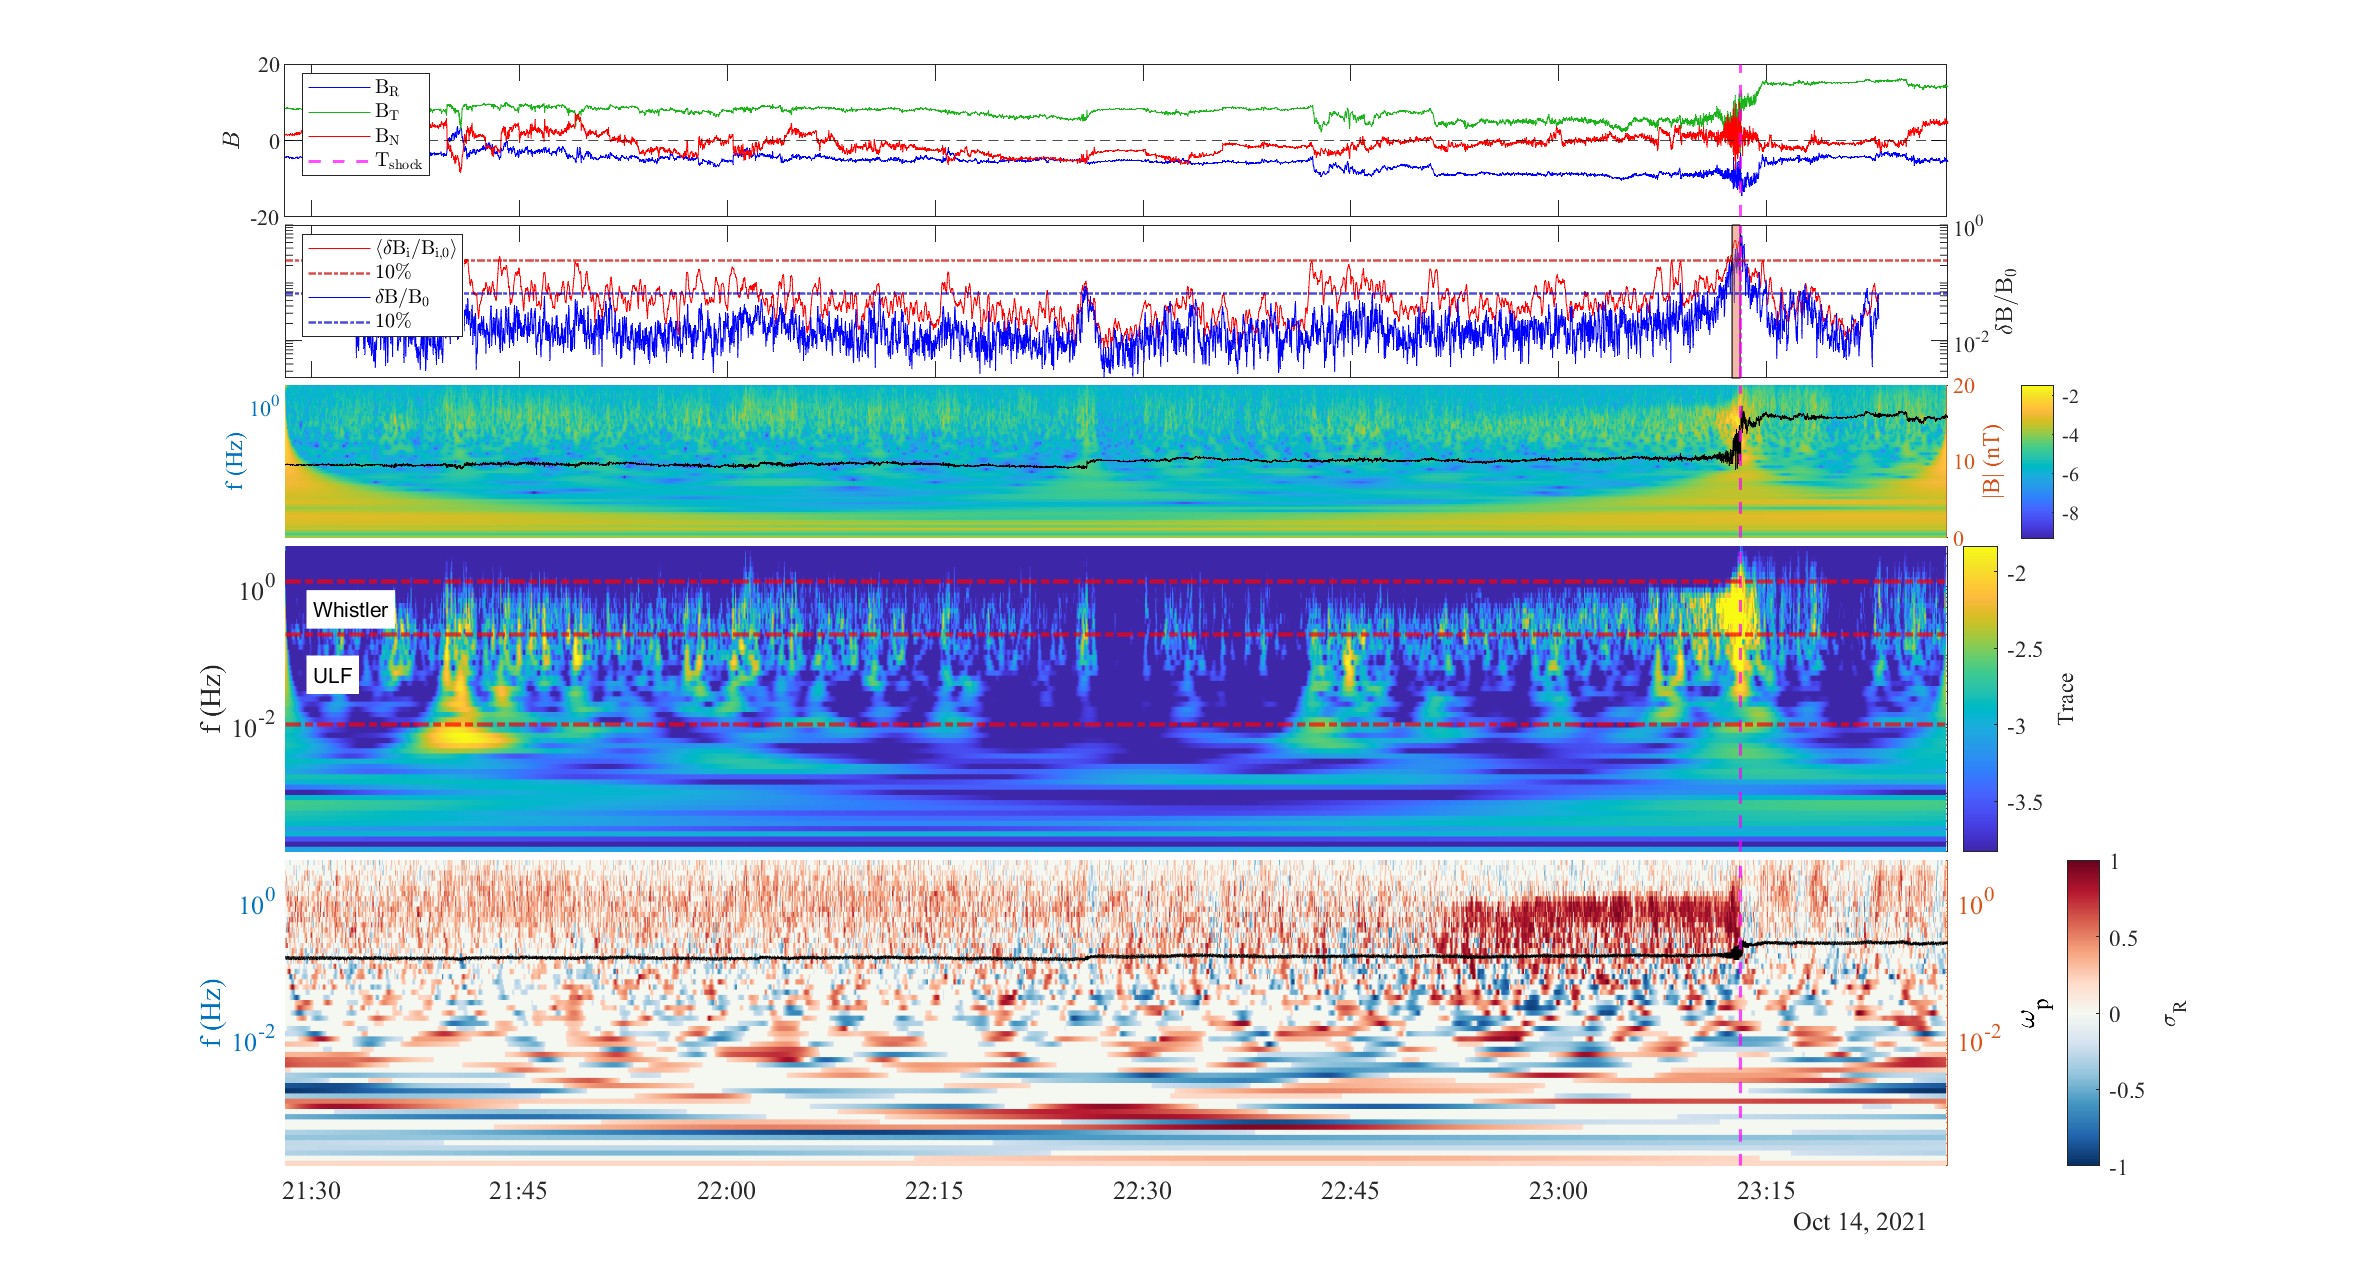Click the 'Oct 14, 2021' date label
Viewport: 2375px width, 1281px height.
pyautogui.click(x=1859, y=1221)
